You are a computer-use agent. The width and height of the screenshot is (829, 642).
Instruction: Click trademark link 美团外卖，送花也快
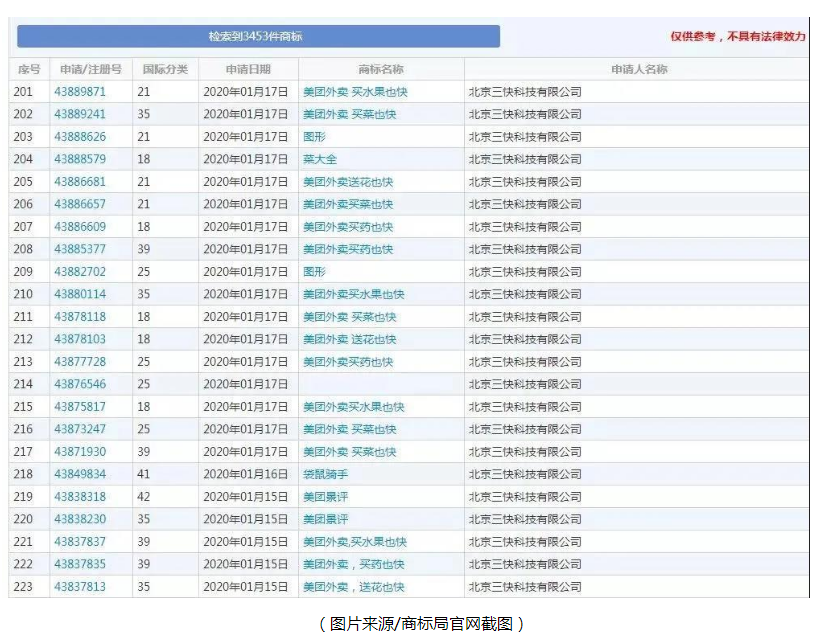pyautogui.click(x=350, y=586)
